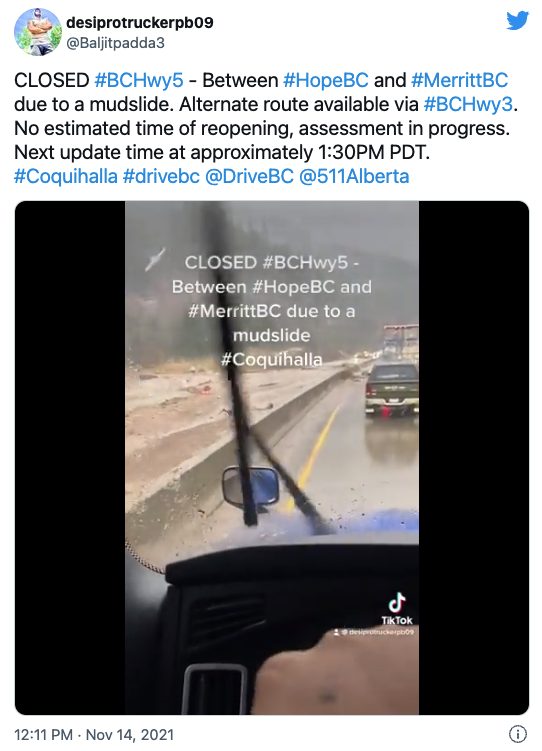
Task: Open the #HopeBC hashtag link
Action: coord(326,80)
